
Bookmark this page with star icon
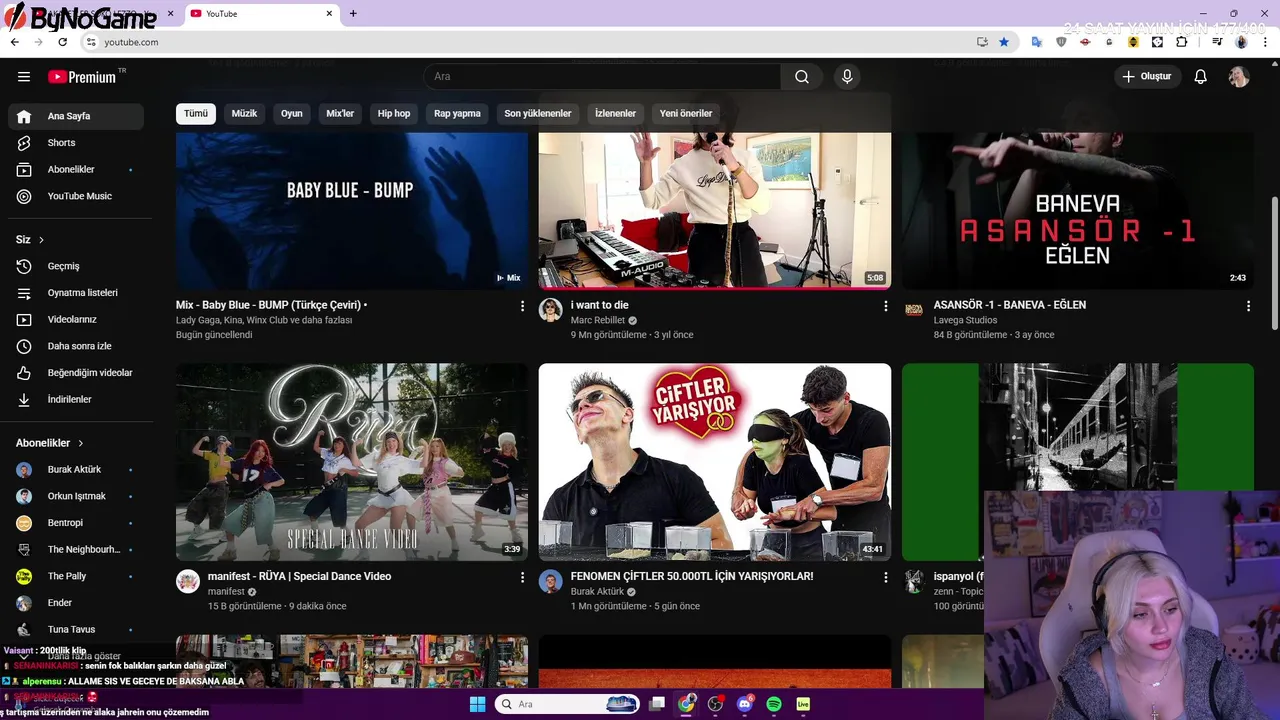coord(1004,42)
